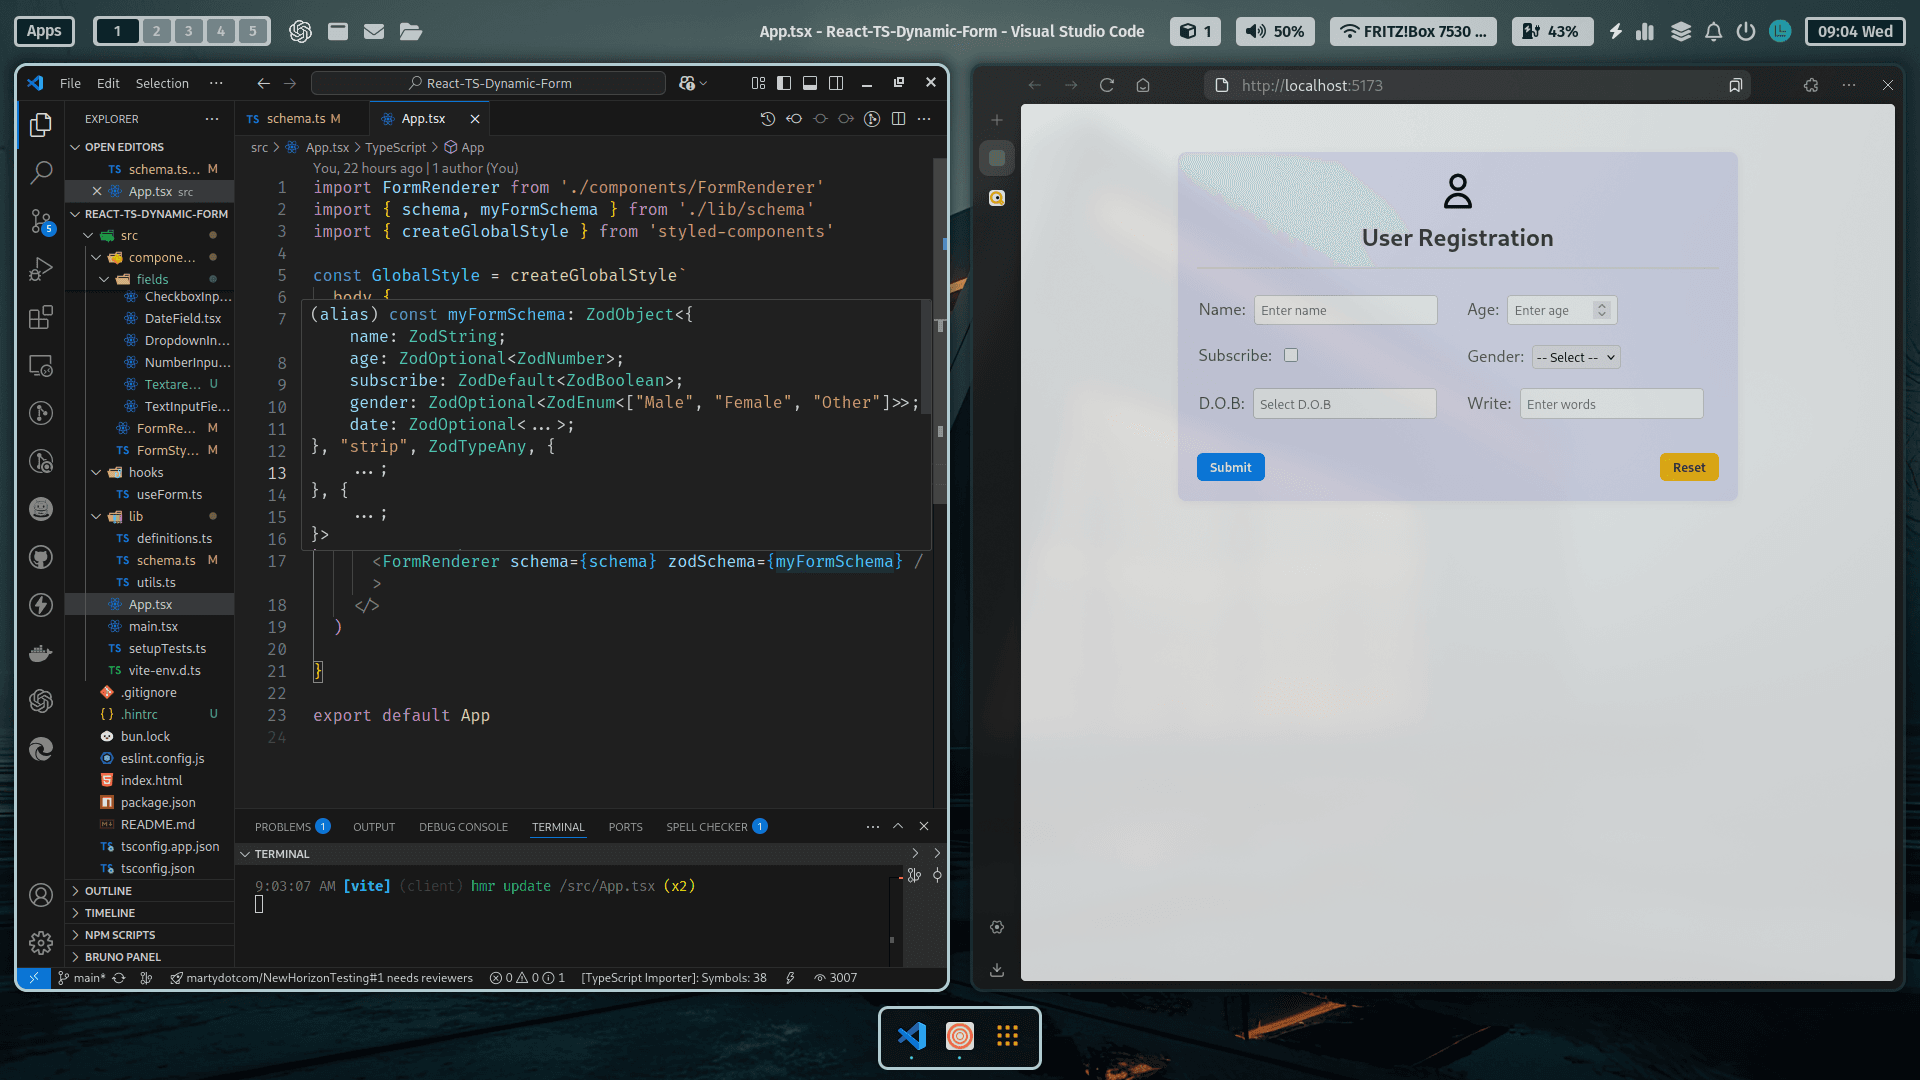Image resolution: width=1920 pixels, height=1080 pixels.
Task: Open the Docker view in the activity bar
Action: [41, 653]
